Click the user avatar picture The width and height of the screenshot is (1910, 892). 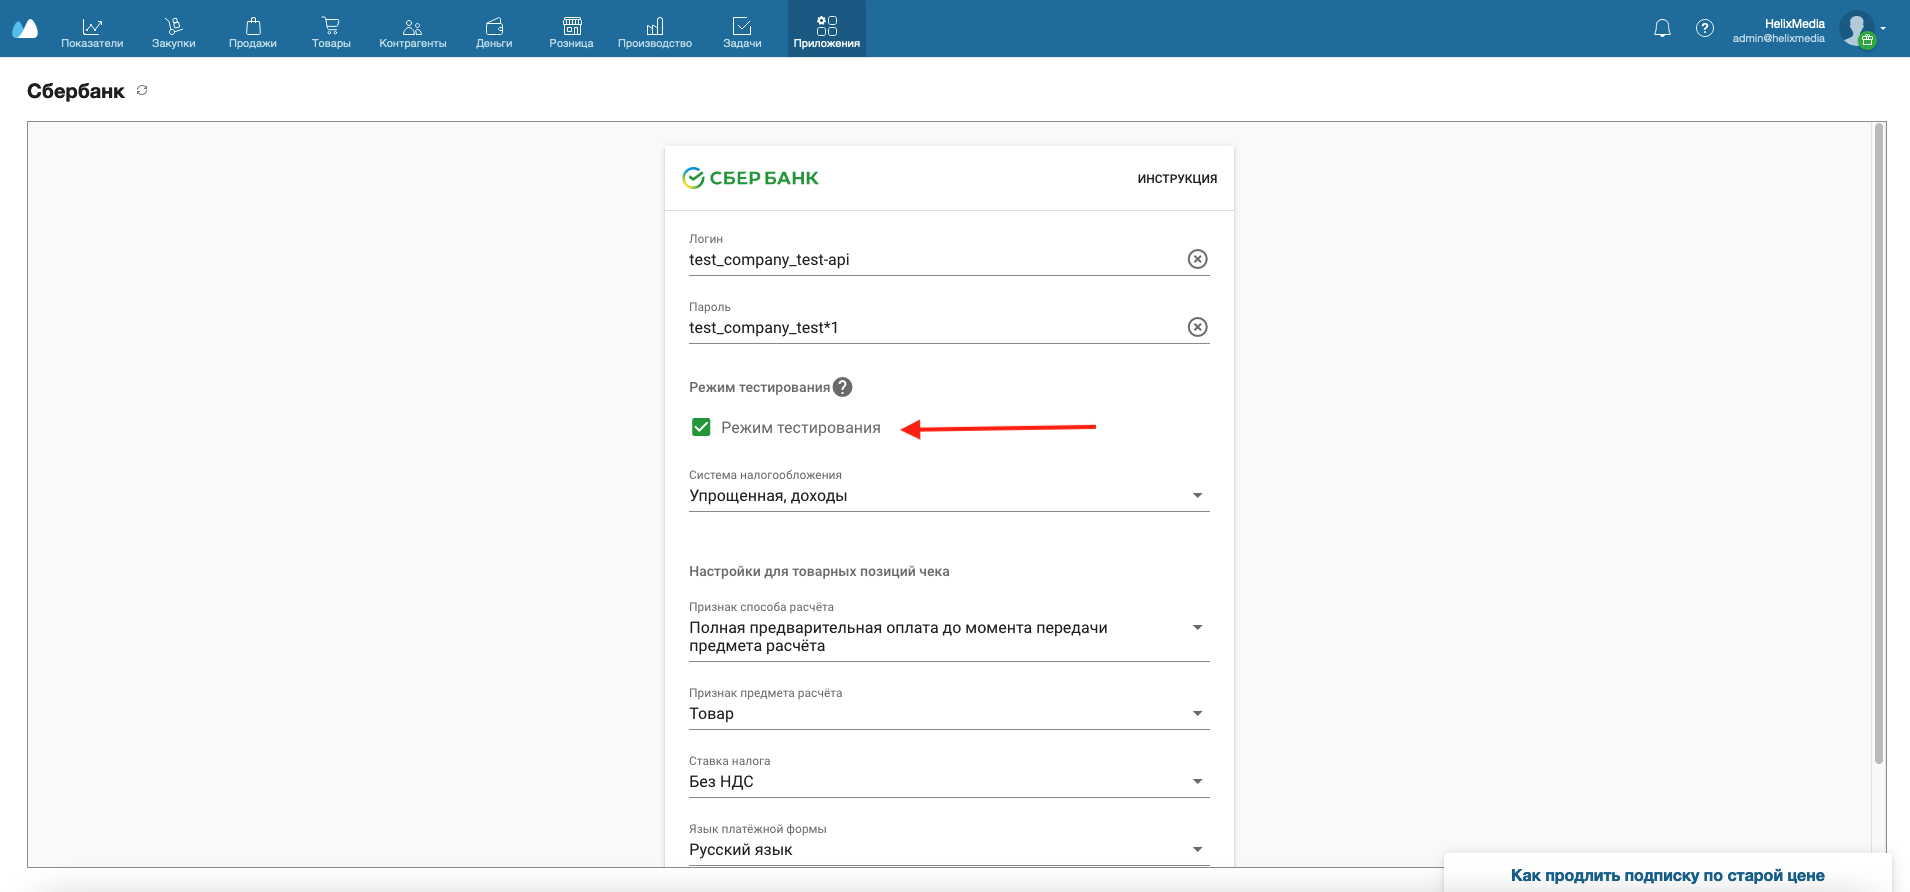point(1857,29)
